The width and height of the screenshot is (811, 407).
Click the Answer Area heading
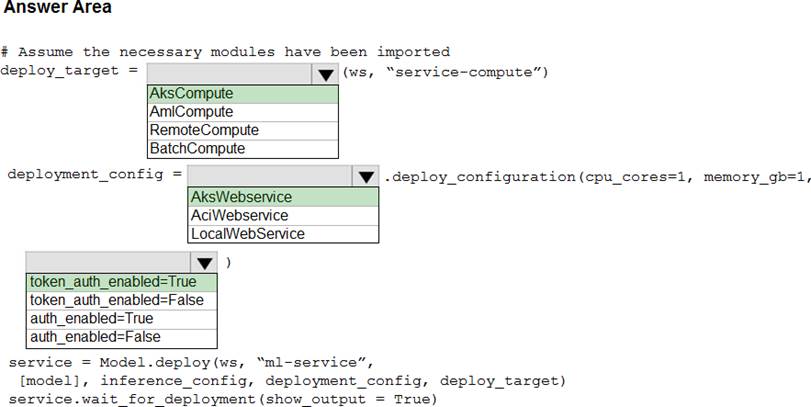pos(58,9)
